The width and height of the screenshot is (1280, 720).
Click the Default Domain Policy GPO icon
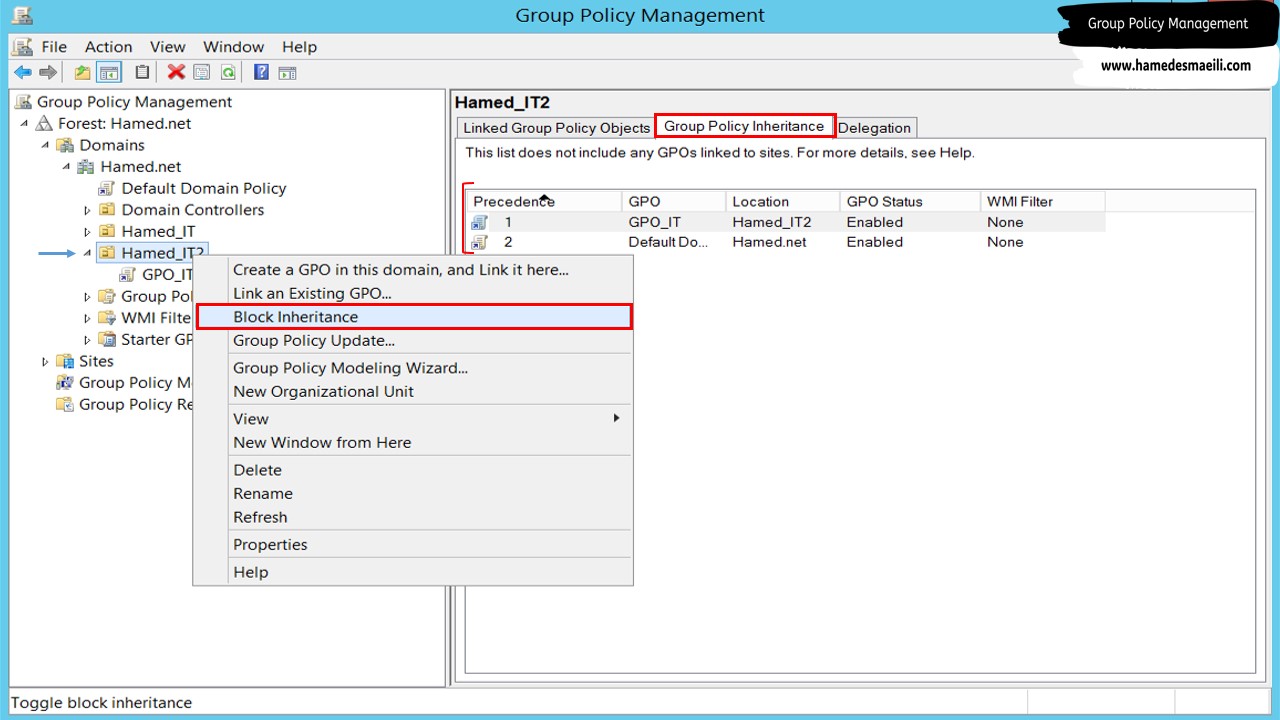[107, 188]
